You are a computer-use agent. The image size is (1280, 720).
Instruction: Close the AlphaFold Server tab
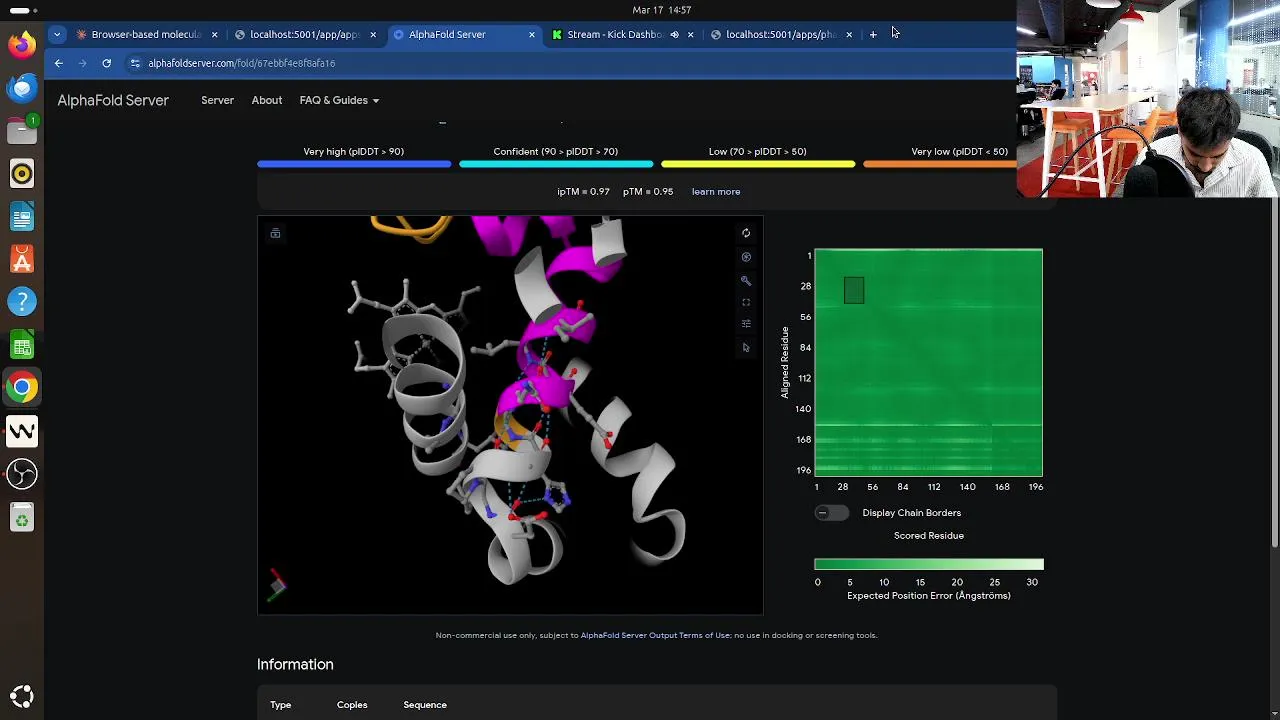[x=531, y=34]
